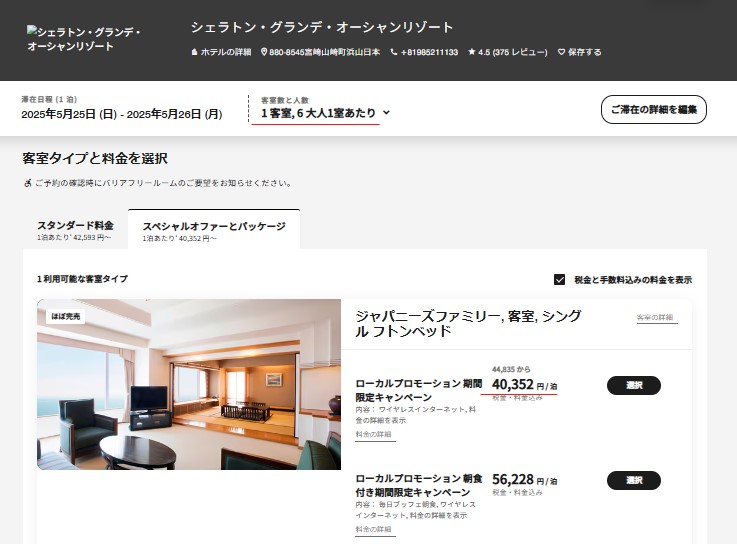737x544 pixels.
Task: Open the 4.5 (375 レビュー) reviews link
Action: 513,52
